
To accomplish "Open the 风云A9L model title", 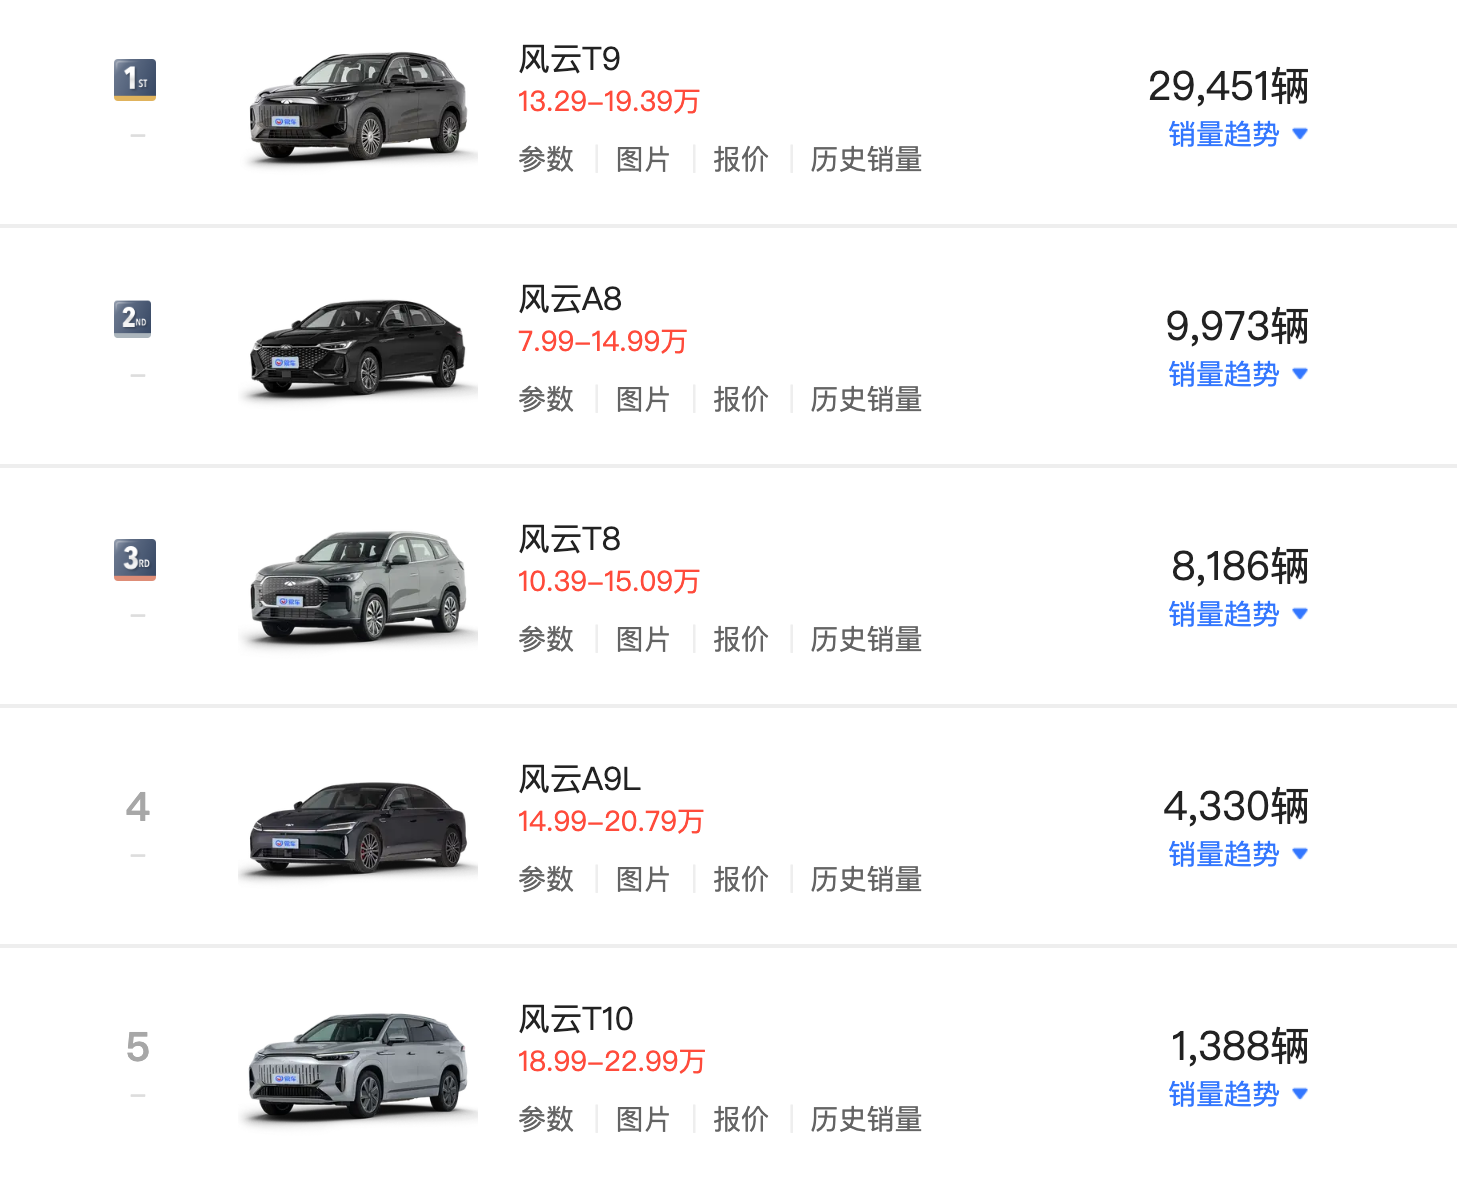I will coord(579,779).
